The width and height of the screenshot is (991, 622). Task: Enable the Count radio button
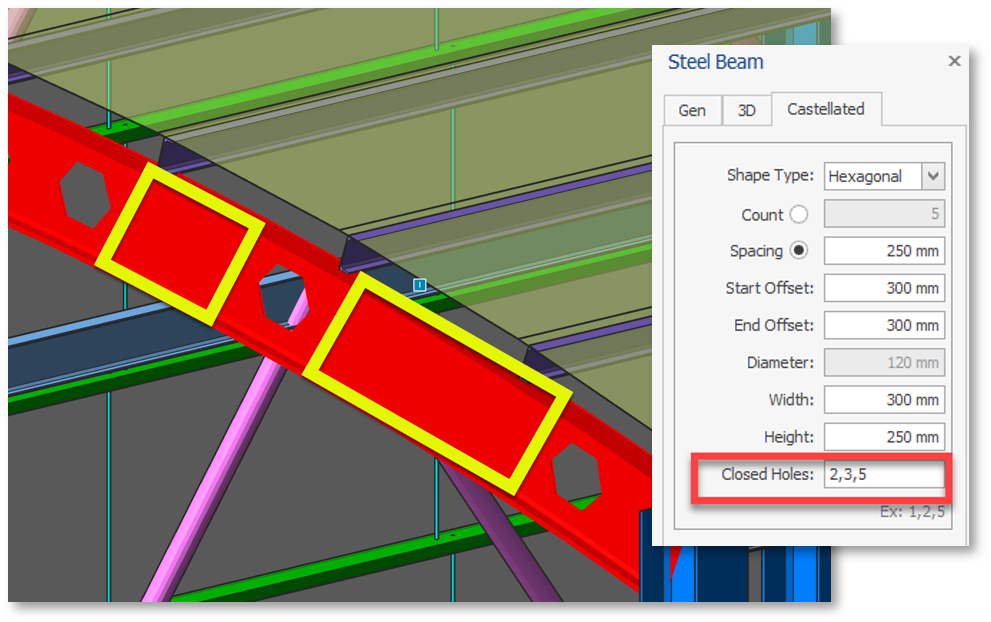point(798,214)
